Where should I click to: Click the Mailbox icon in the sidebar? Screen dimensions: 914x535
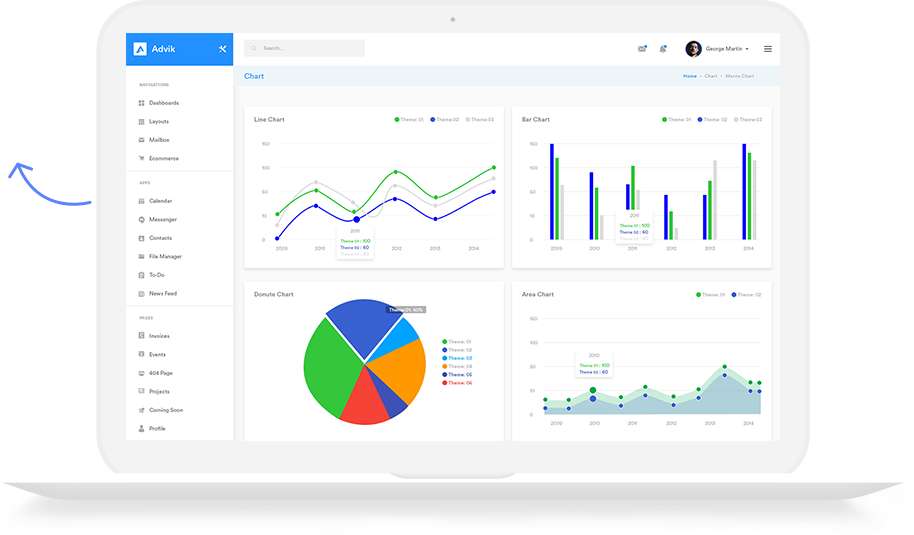[141, 140]
